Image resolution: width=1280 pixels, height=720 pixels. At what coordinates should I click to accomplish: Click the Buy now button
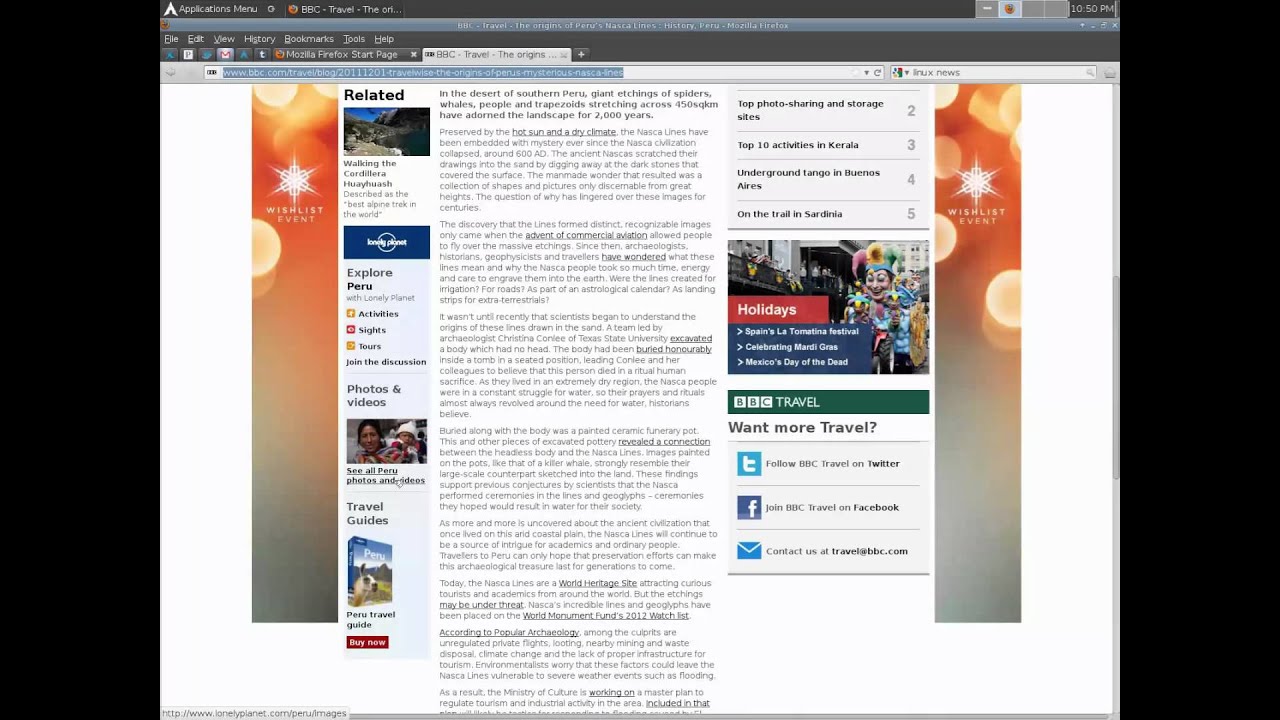(367, 642)
